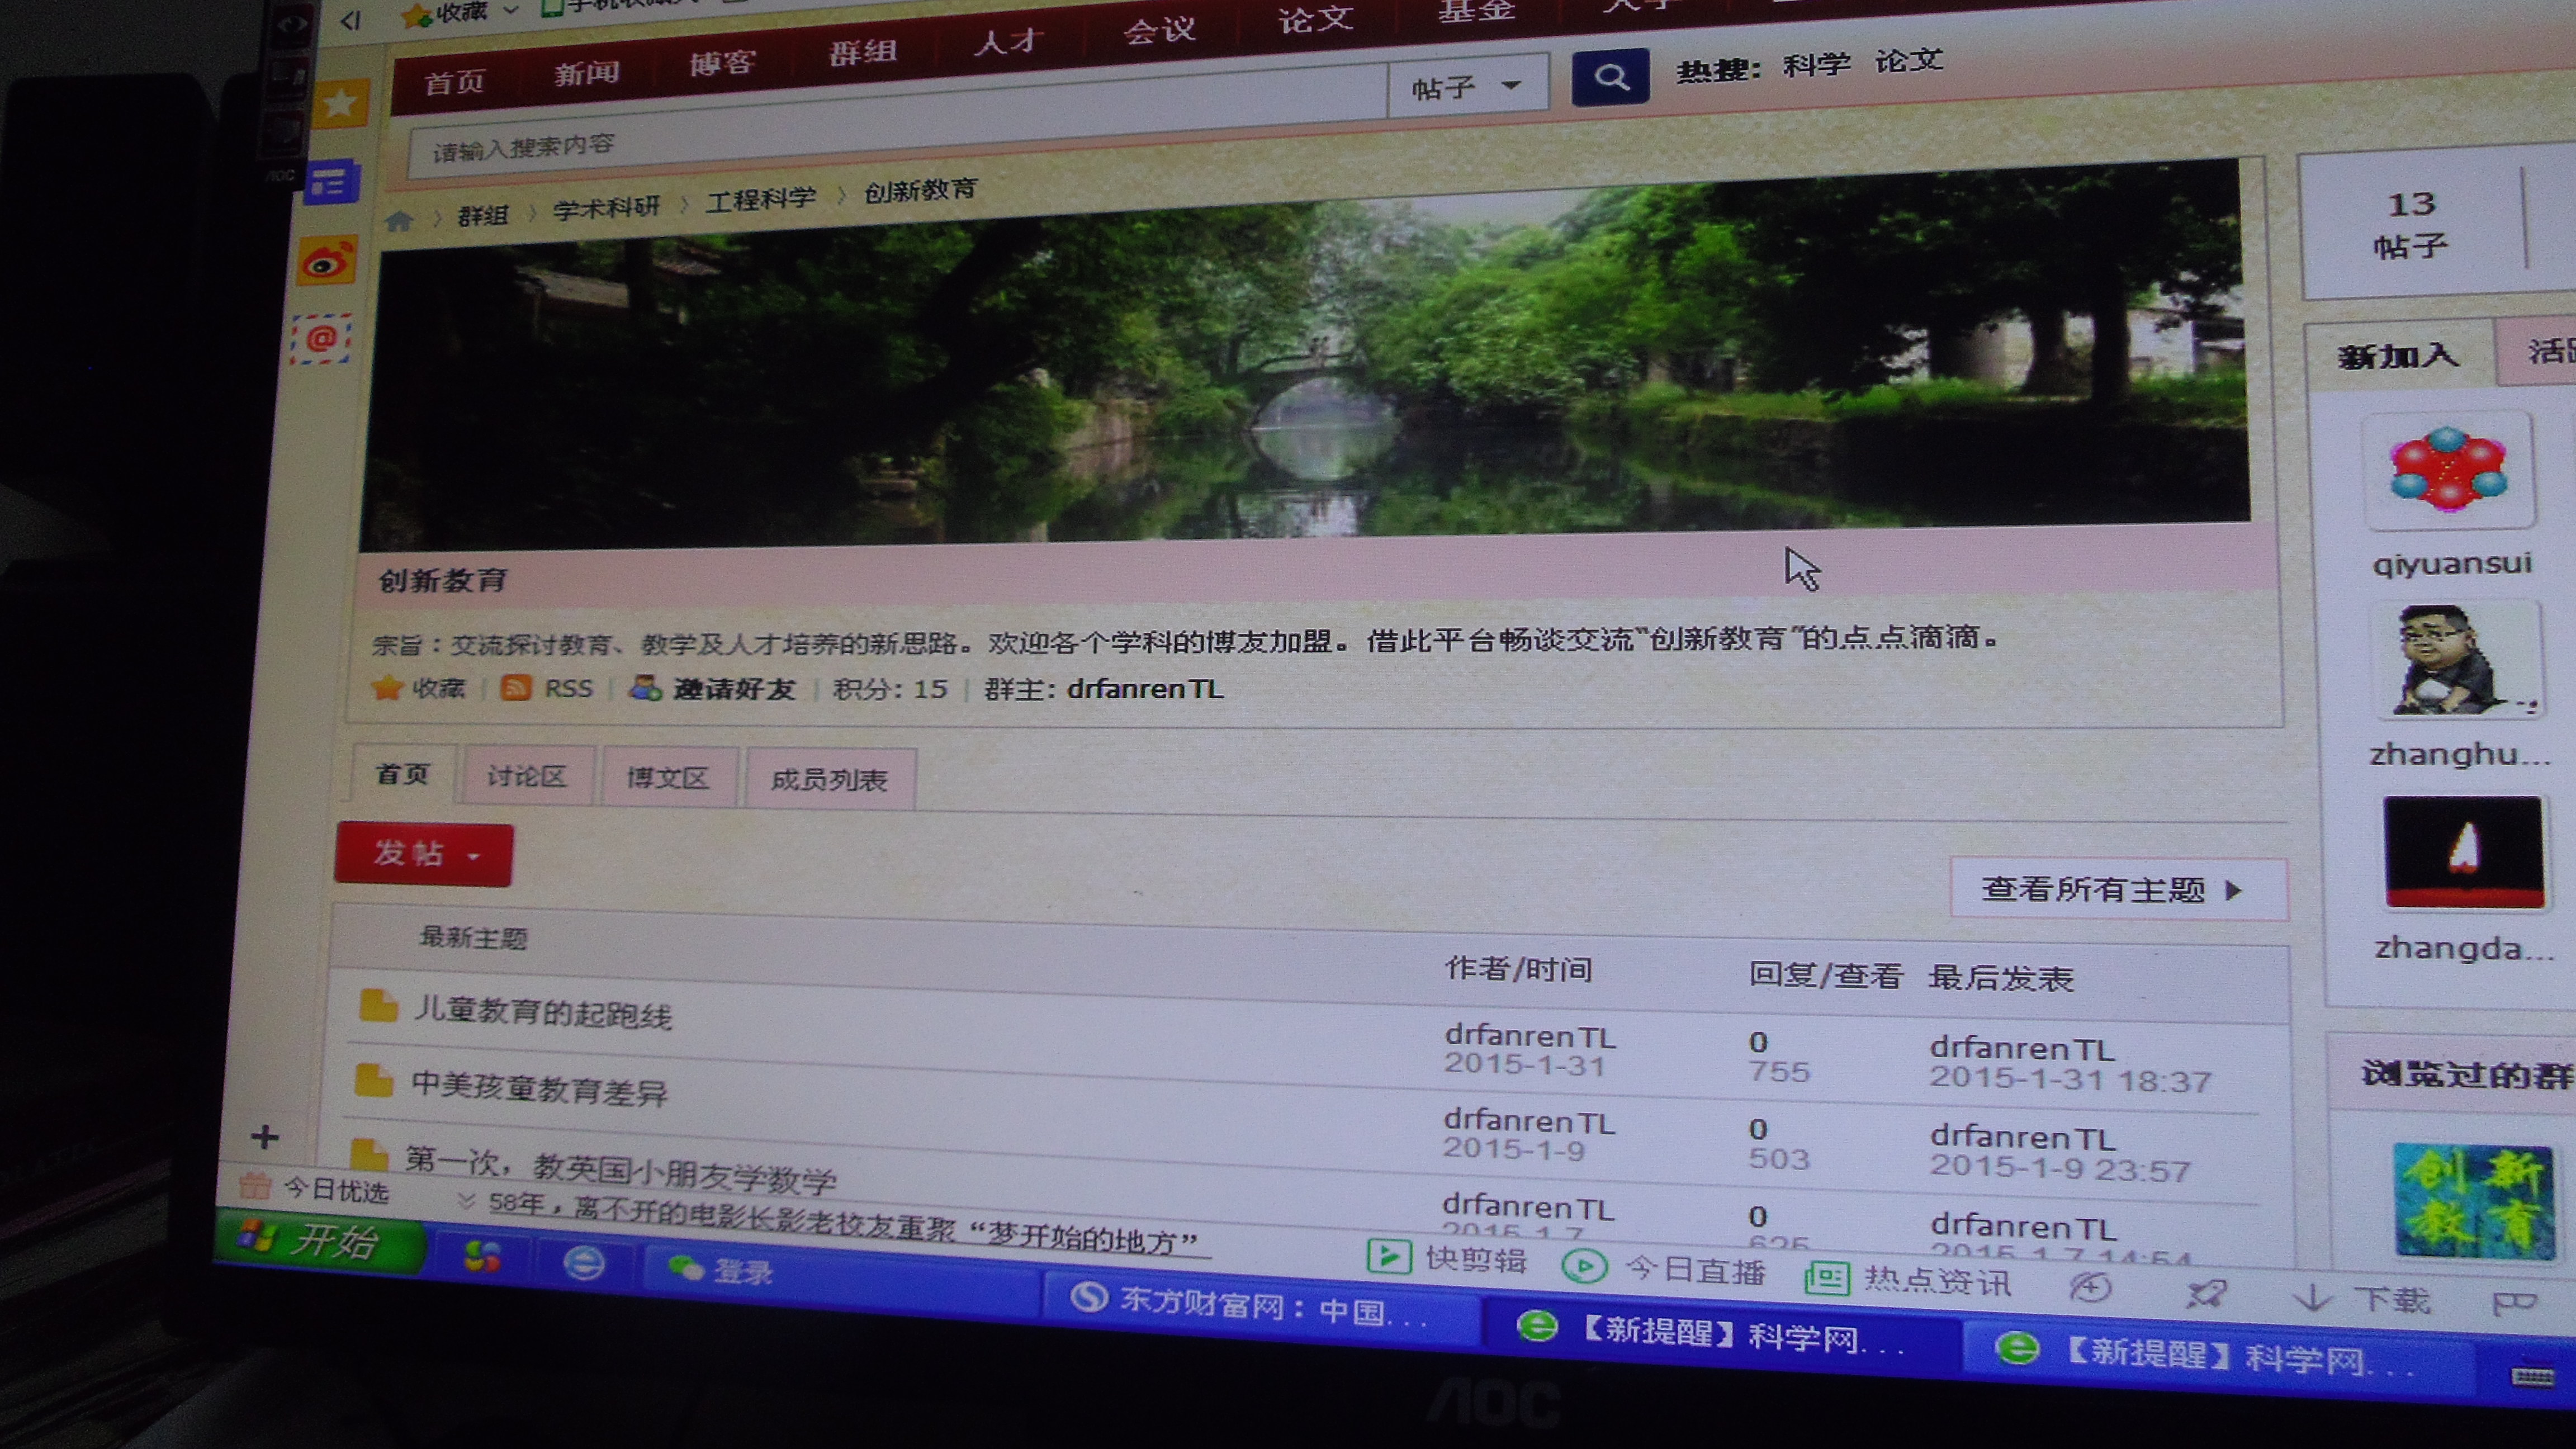
Task: Click the 收藏 star icon under group description
Action: 387,688
